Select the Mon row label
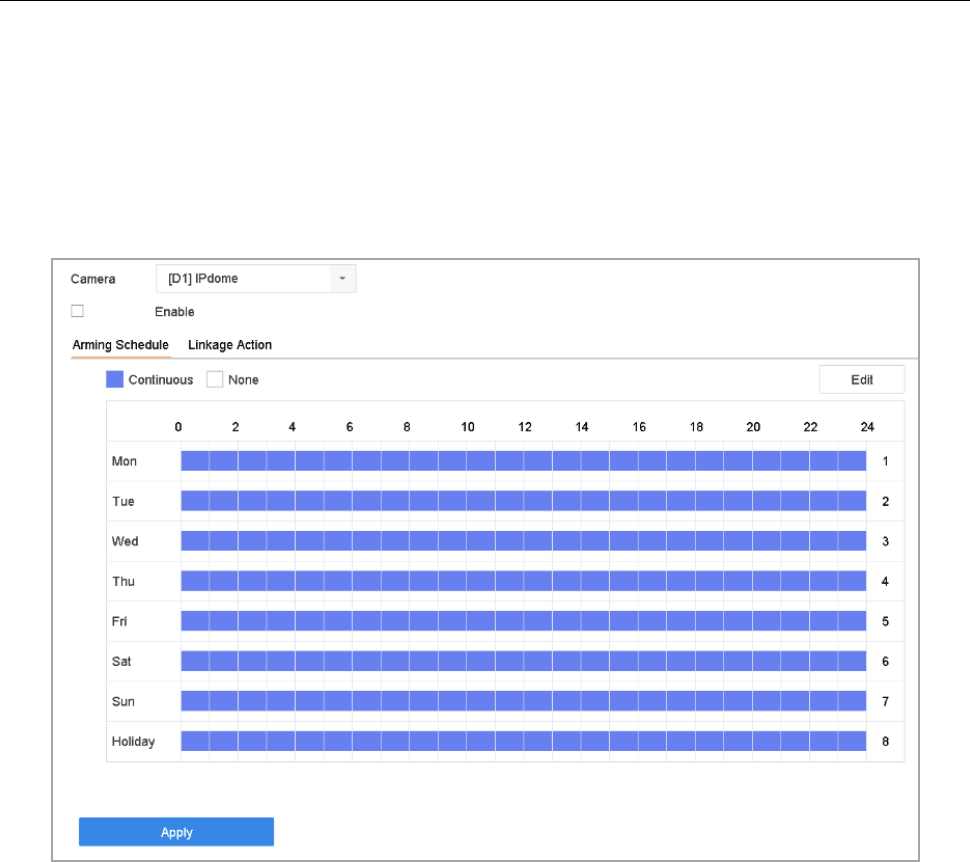 (125, 461)
